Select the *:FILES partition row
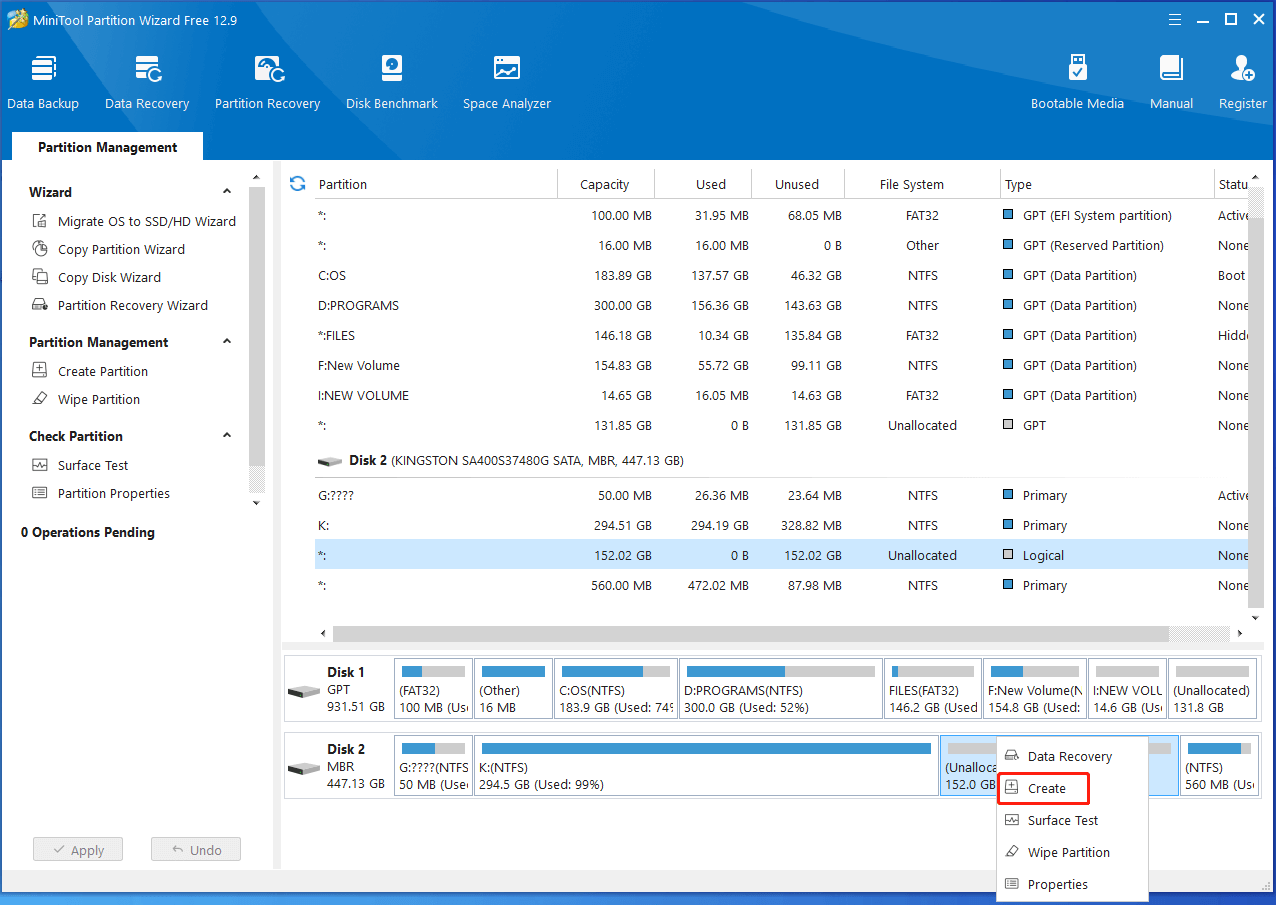The height and width of the screenshot is (905, 1276). (782, 335)
